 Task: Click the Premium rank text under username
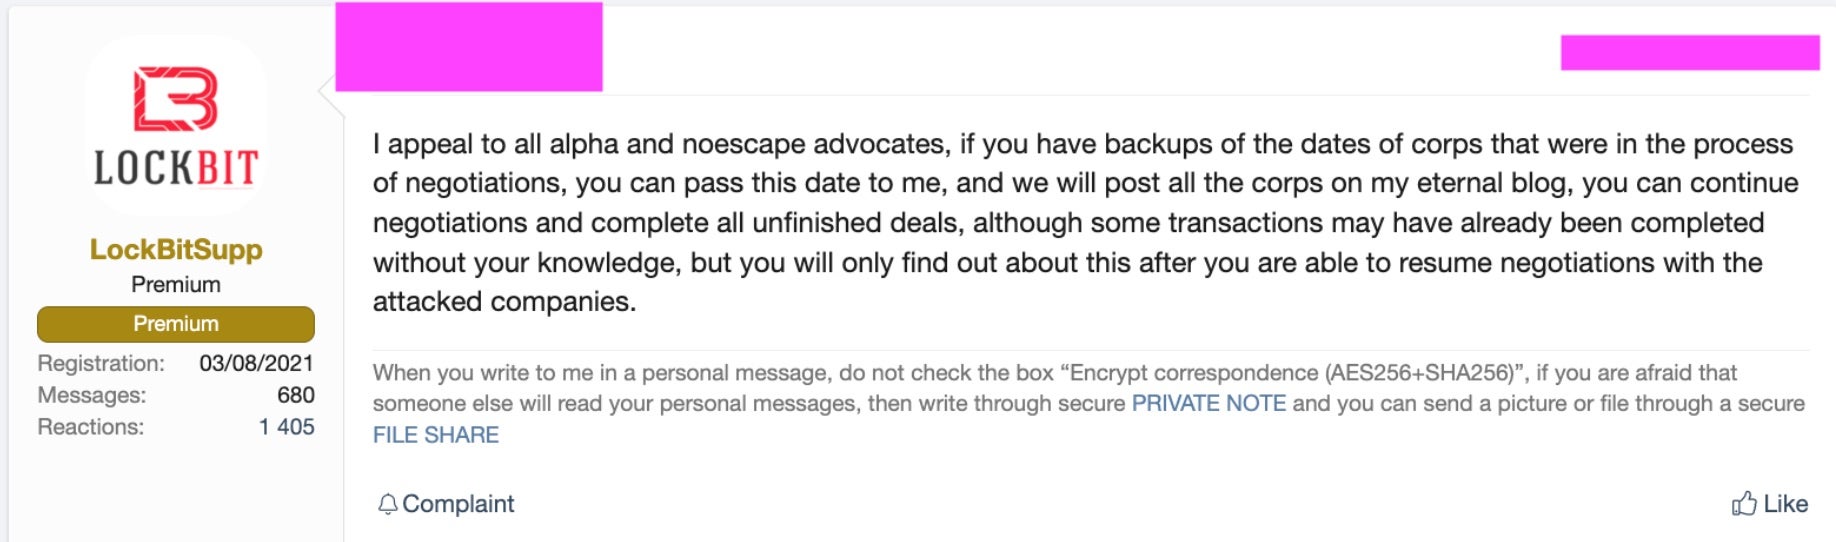[176, 285]
